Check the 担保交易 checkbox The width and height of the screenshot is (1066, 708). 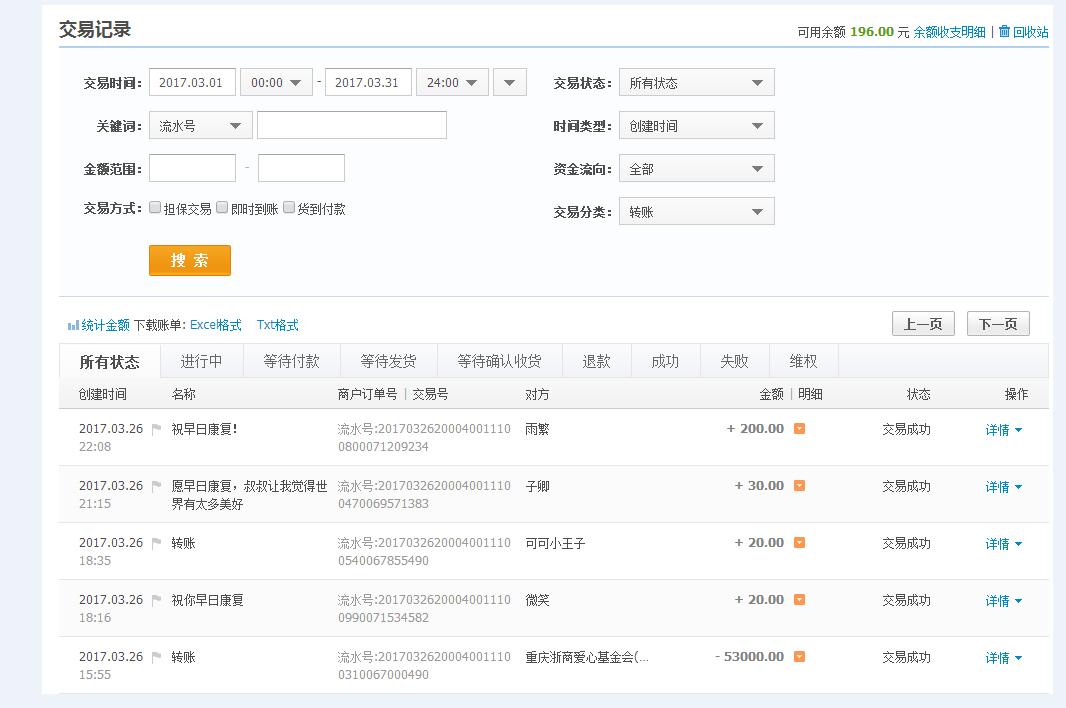tap(155, 207)
